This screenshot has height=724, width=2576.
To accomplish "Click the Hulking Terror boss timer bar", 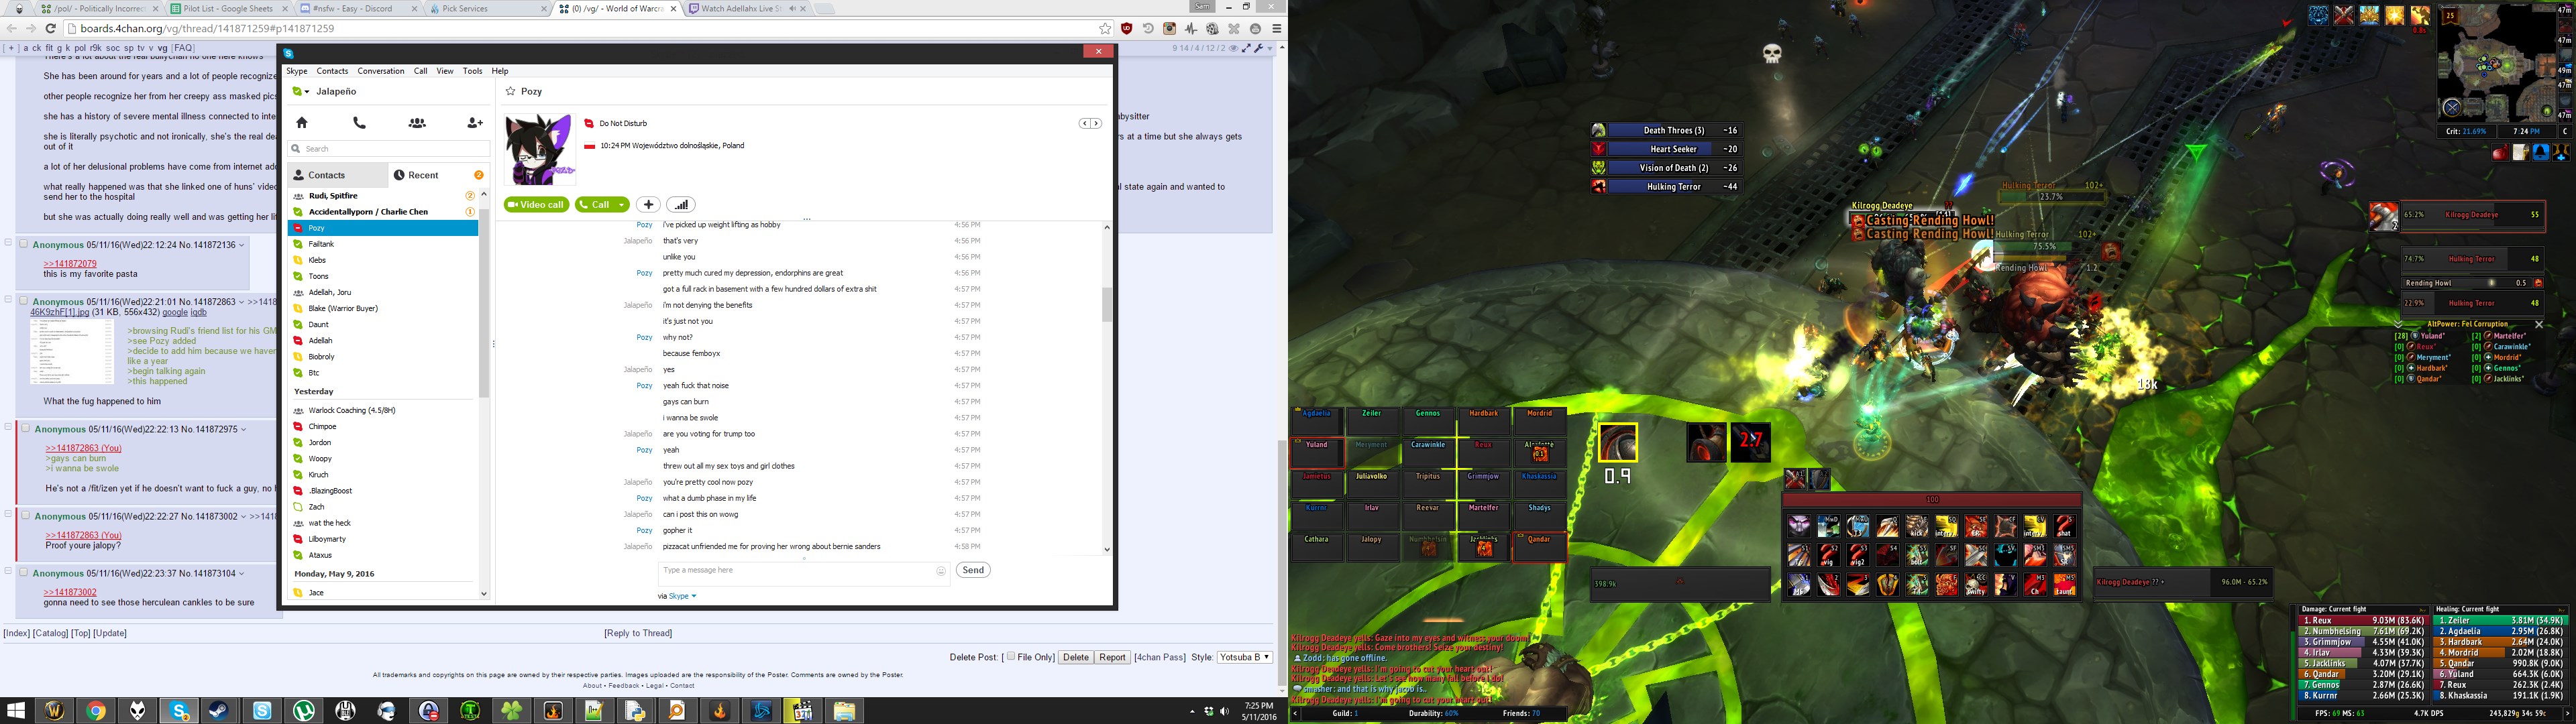I will 1668,187.
